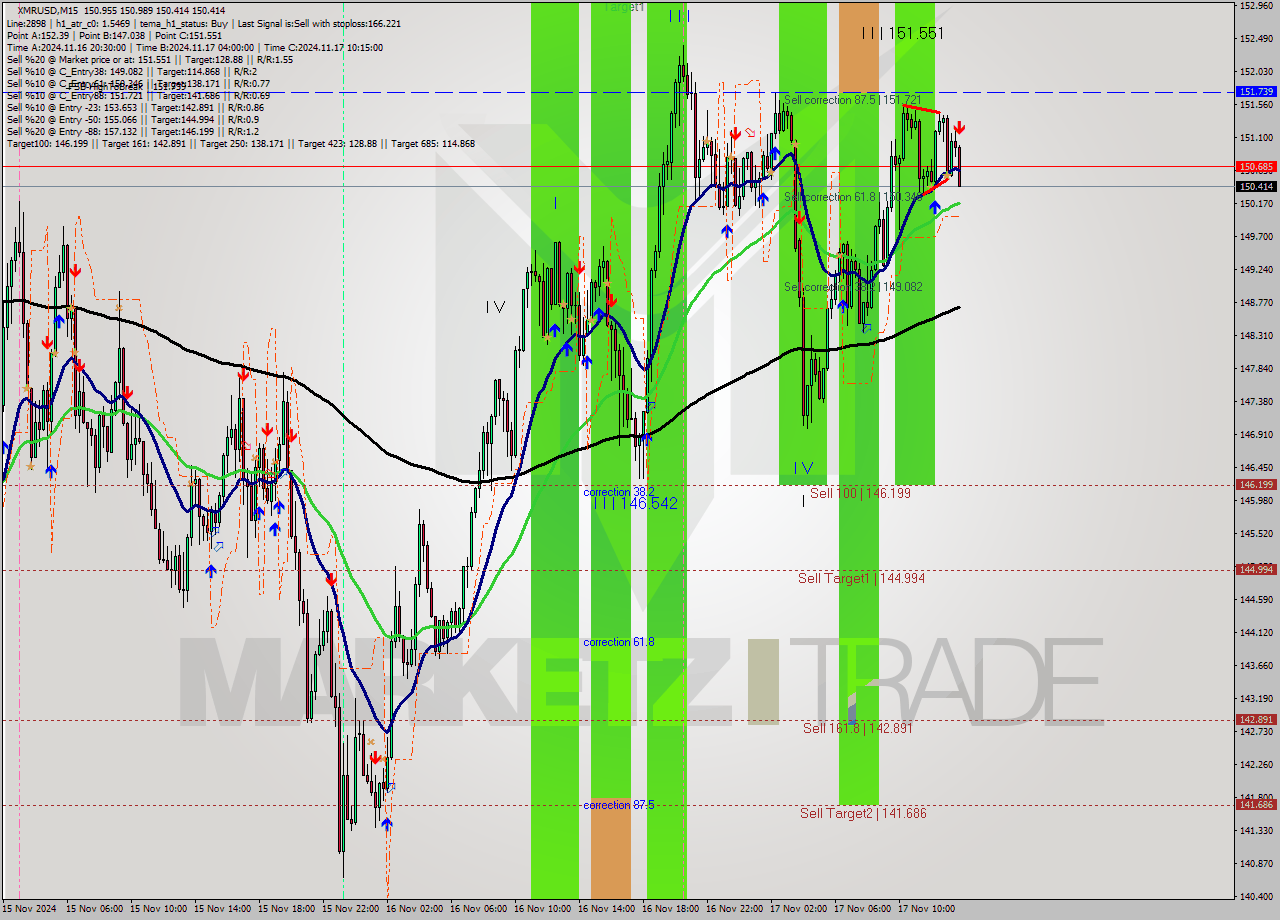Click the 'Sell correction 87.5 | 151.721' label
Image resolution: width=1280 pixels, height=920 pixels.
tap(853, 100)
